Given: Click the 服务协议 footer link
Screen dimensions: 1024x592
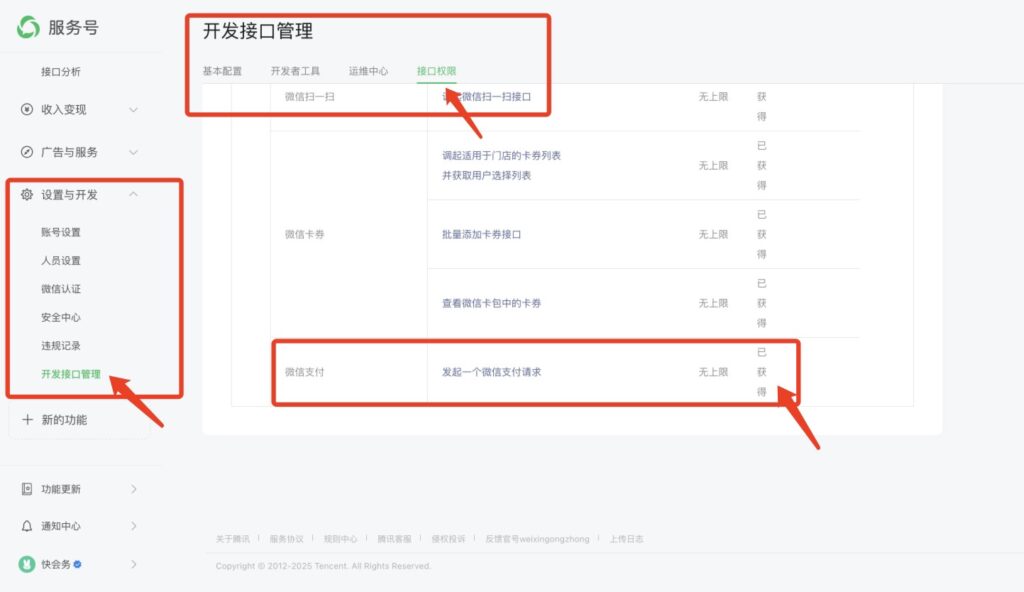Looking at the screenshot, I should coord(287,539).
